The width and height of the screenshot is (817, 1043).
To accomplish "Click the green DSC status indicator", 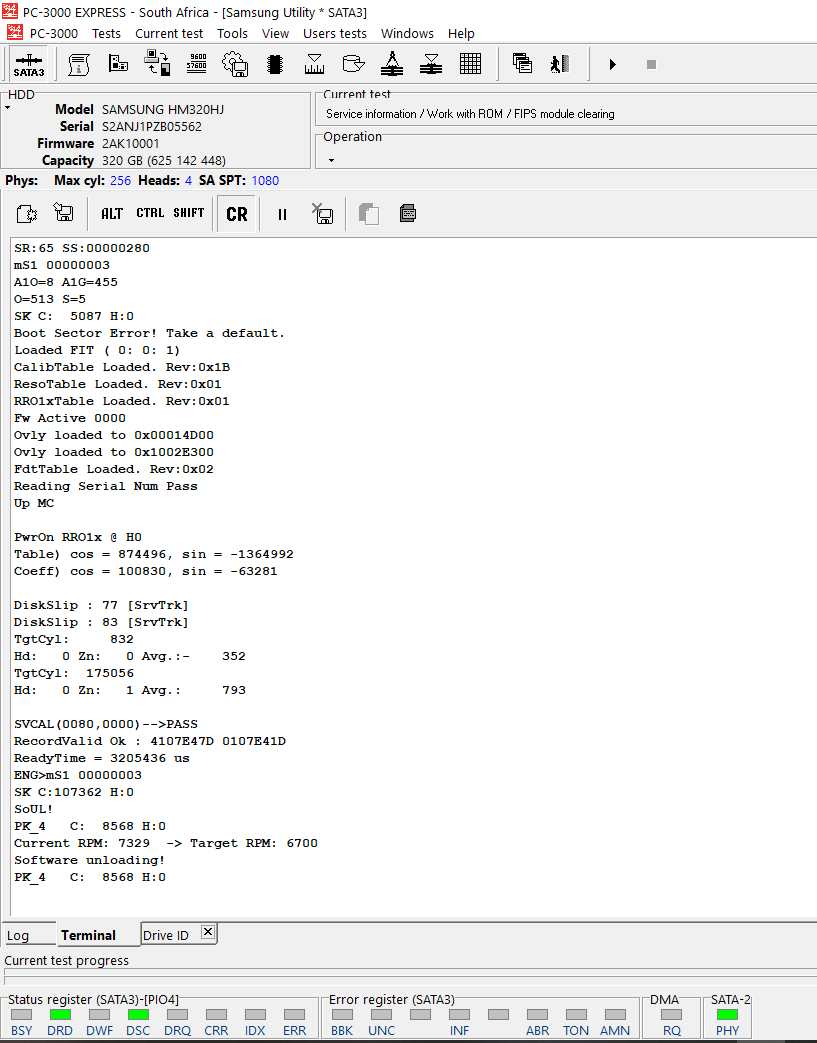I will tap(138, 1014).
